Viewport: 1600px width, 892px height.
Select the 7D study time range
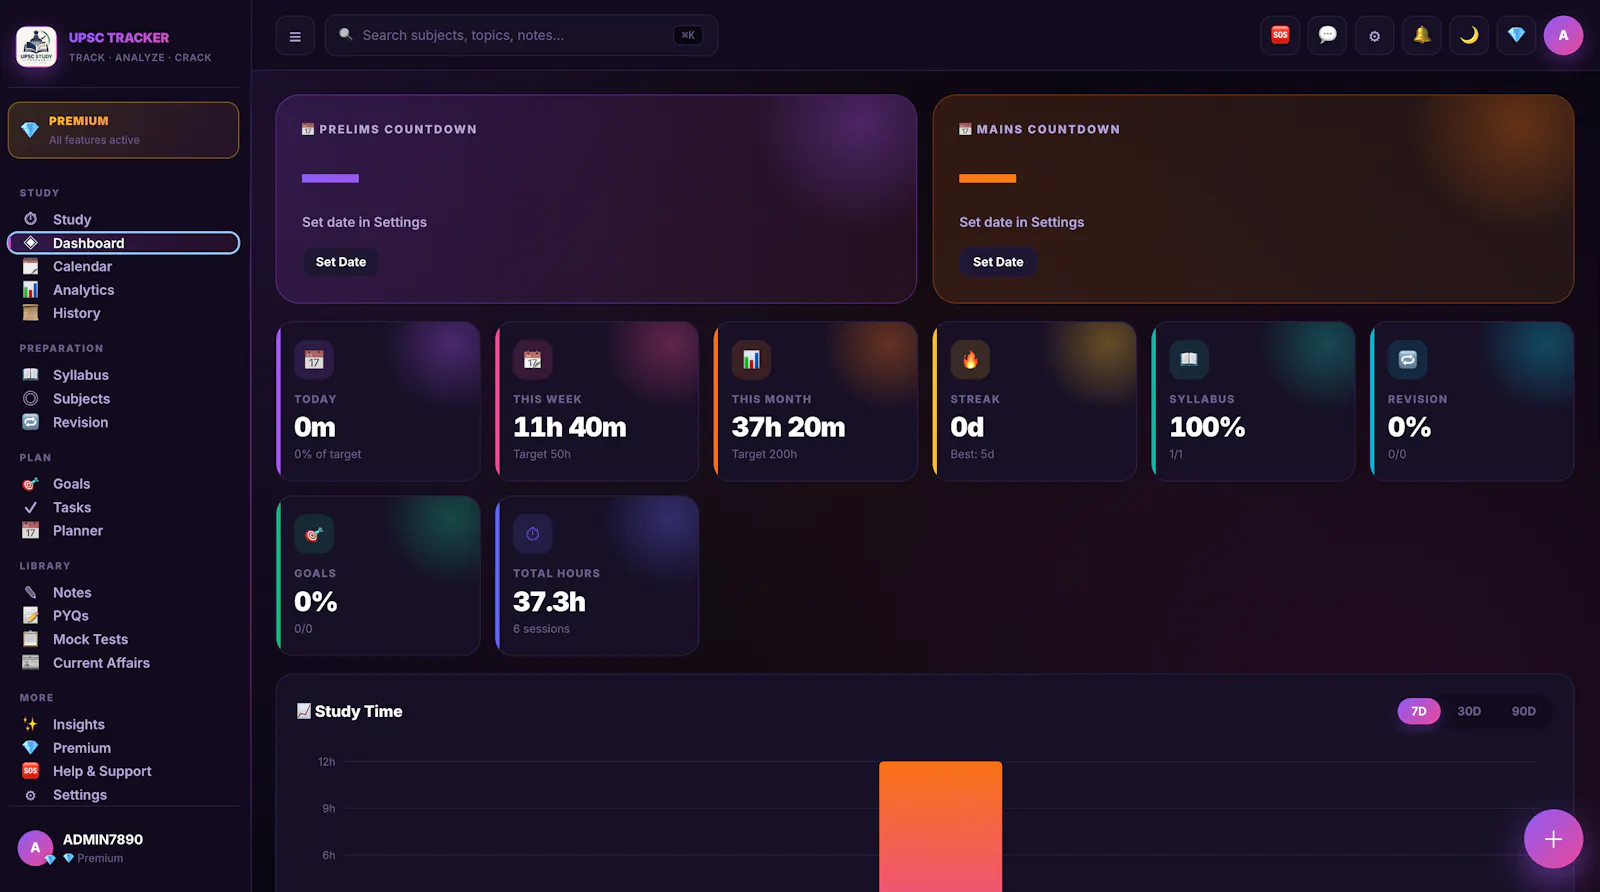click(1419, 711)
